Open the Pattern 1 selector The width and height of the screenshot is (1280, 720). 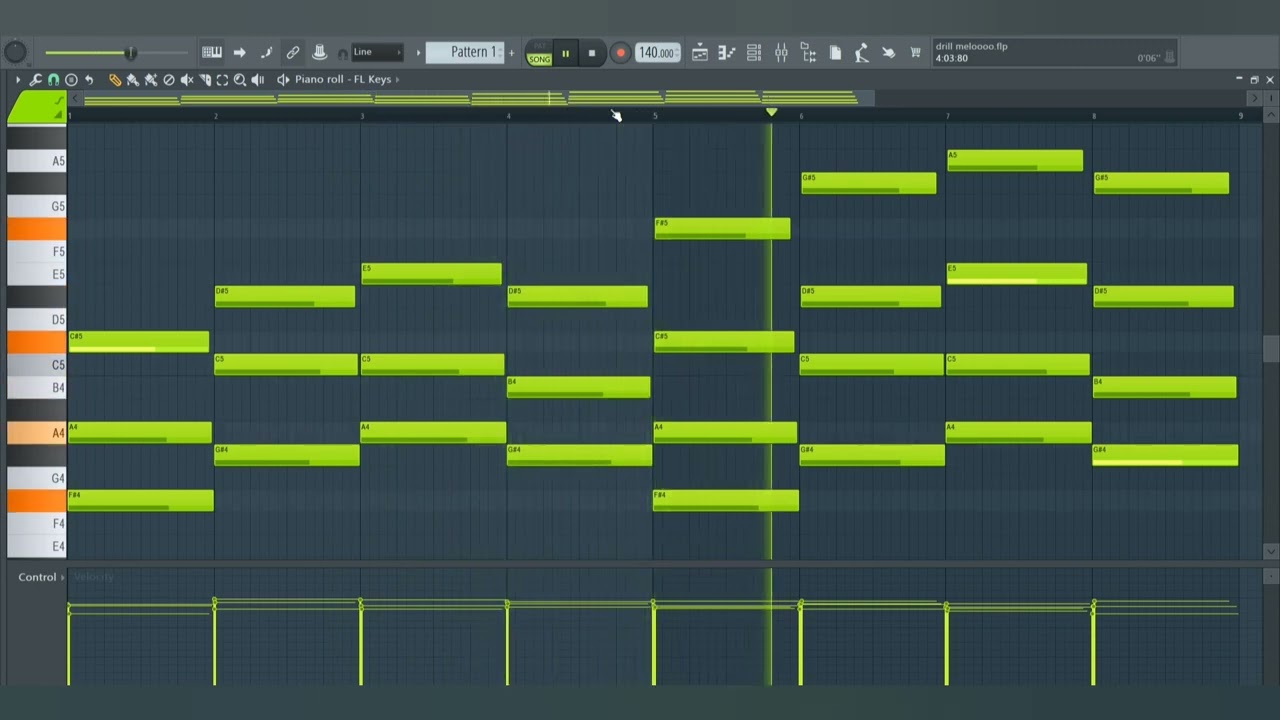(466, 52)
